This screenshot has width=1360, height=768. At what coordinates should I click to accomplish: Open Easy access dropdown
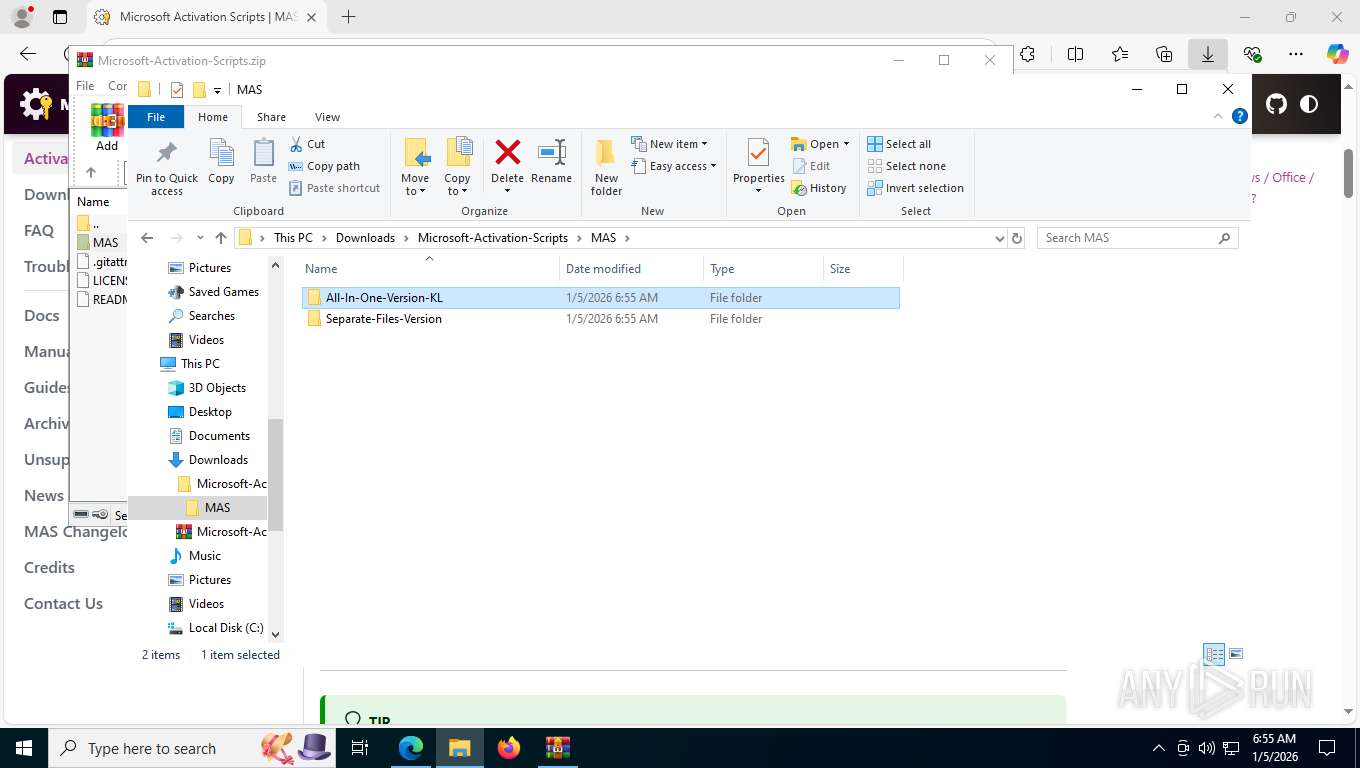click(x=675, y=166)
